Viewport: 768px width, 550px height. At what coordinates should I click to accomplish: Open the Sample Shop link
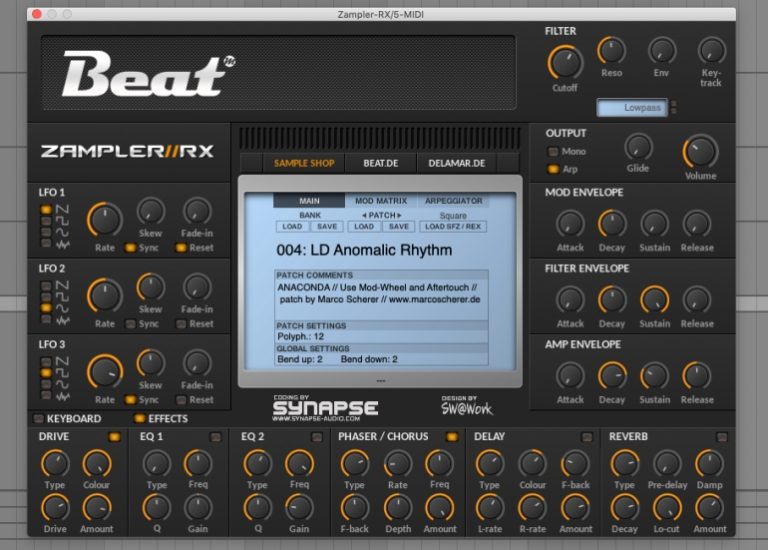[303, 163]
